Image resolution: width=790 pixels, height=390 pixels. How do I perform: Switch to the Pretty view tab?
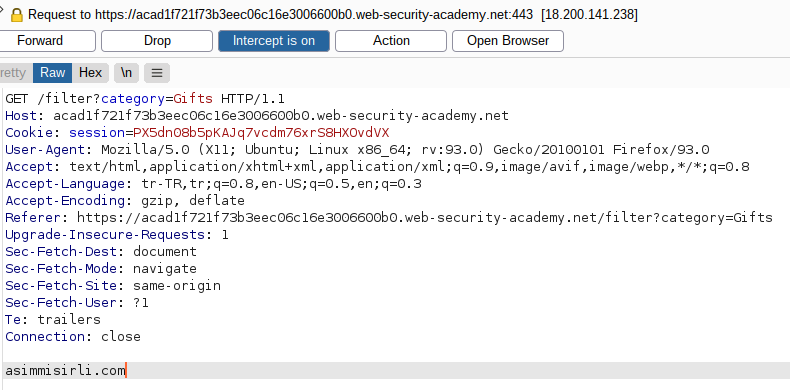pyautogui.click(x=13, y=73)
